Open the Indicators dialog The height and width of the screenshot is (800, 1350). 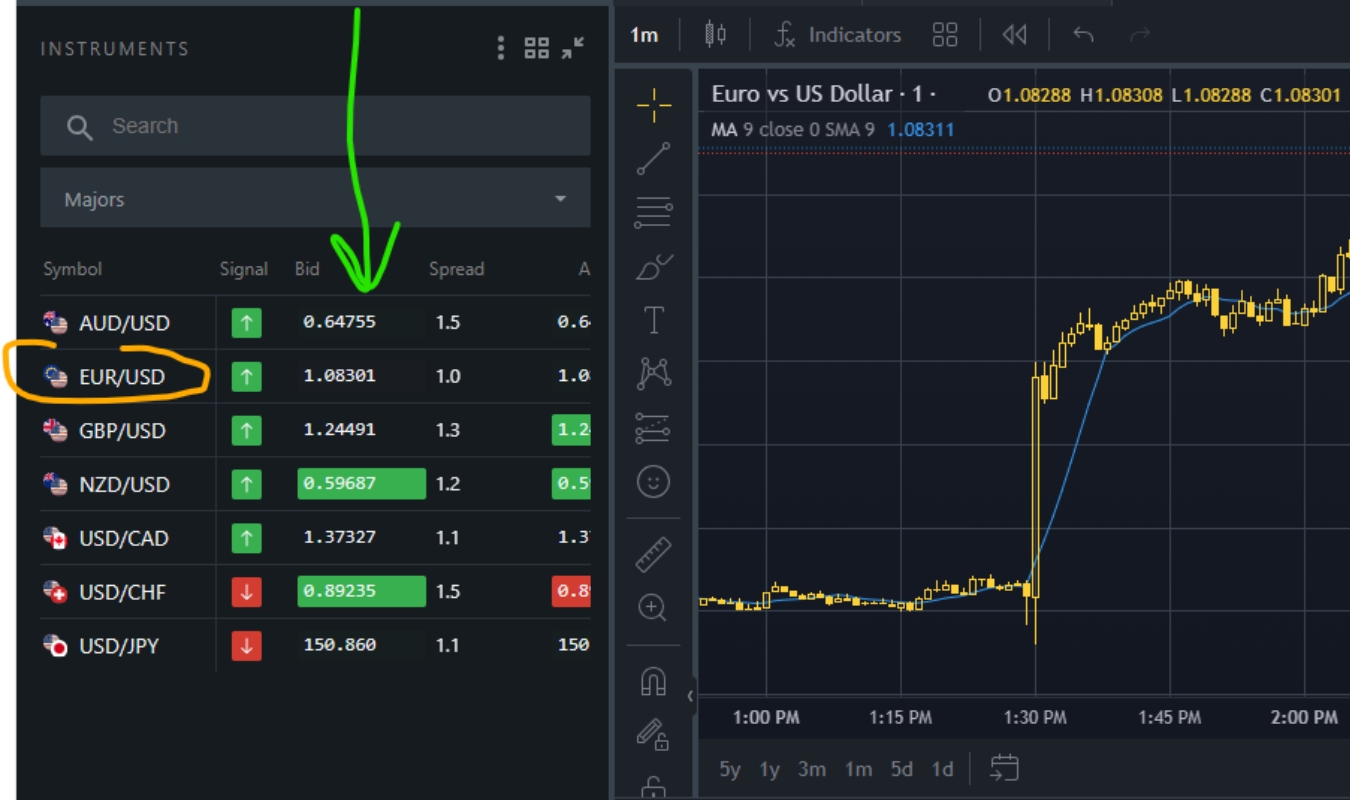[838, 35]
